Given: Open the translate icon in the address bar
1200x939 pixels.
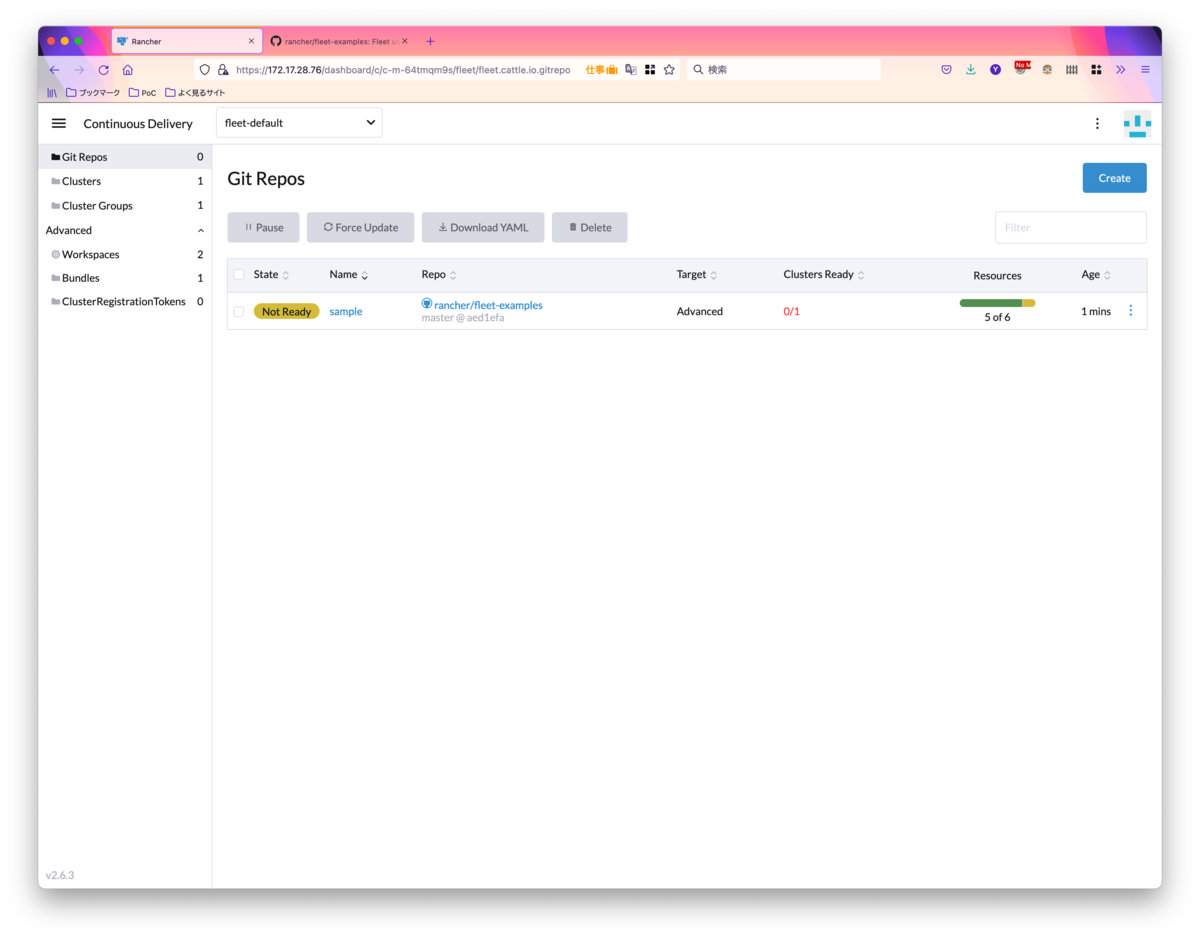Looking at the screenshot, I should 630,69.
